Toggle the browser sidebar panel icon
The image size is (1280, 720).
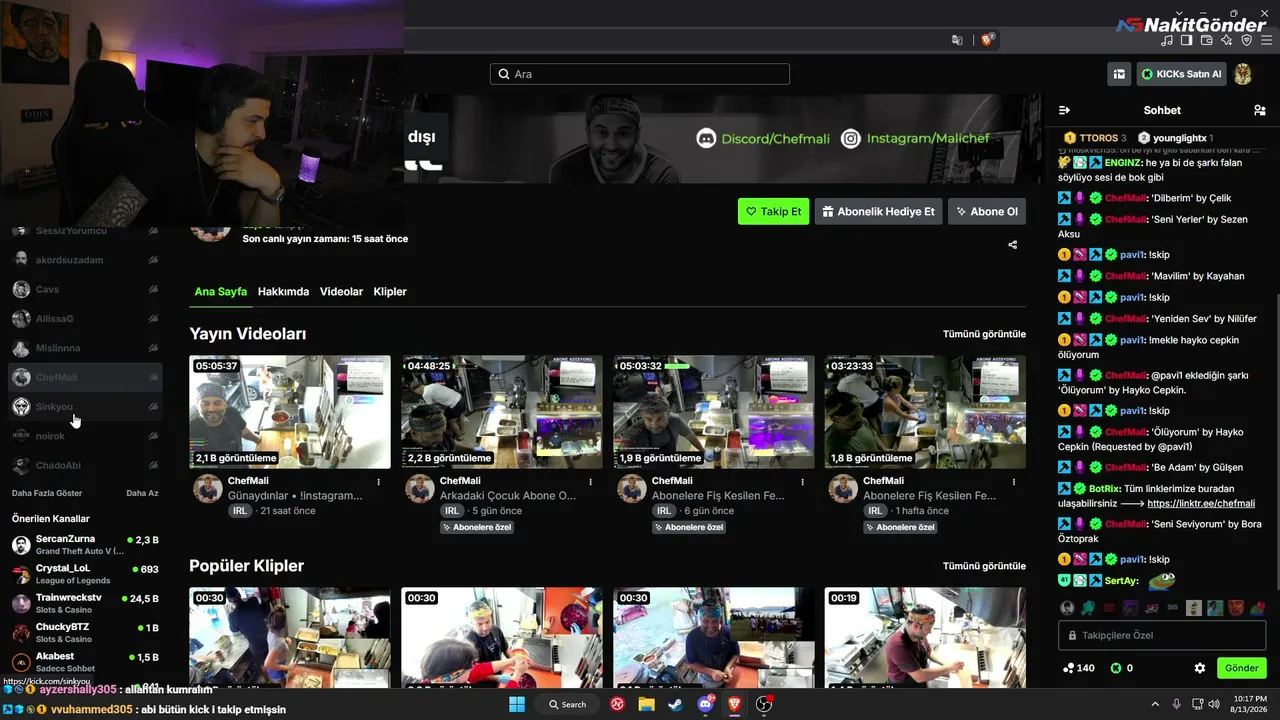click(x=1187, y=40)
